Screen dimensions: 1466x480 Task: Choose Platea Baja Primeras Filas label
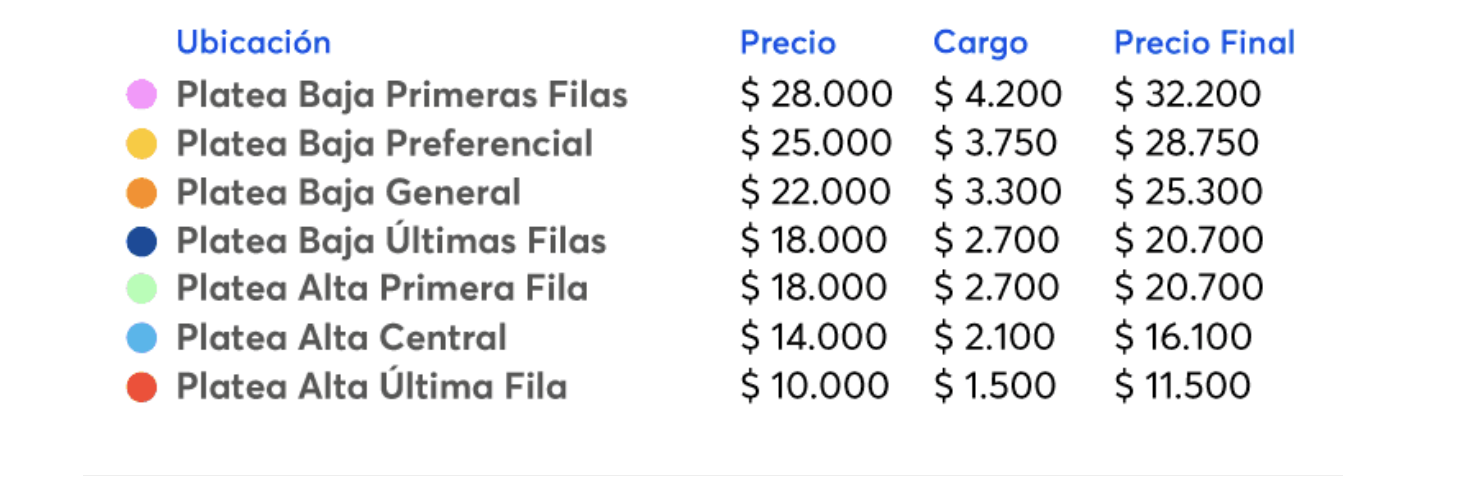coord(402,95)
